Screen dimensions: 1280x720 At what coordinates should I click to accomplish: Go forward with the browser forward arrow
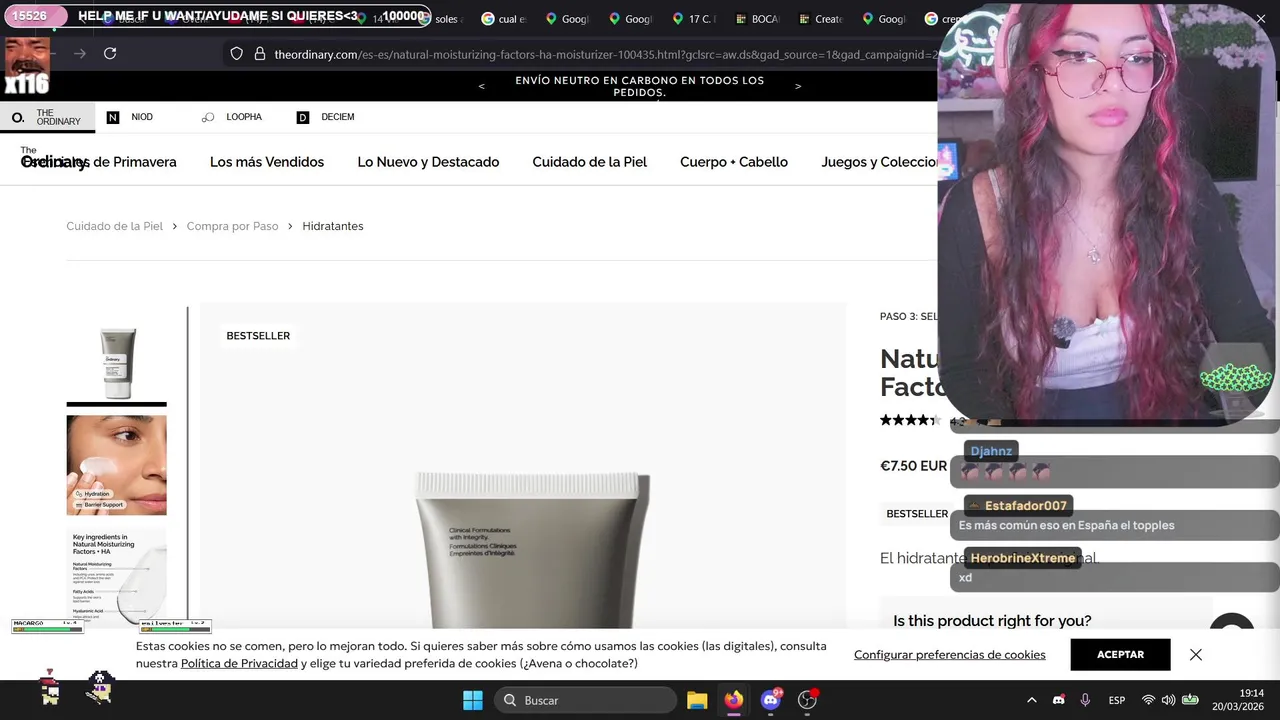80,54
